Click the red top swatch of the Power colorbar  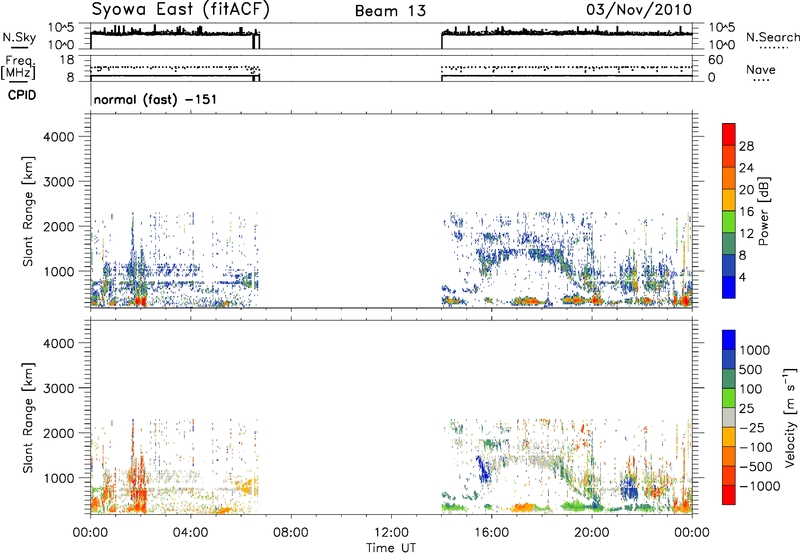point(729,134)
